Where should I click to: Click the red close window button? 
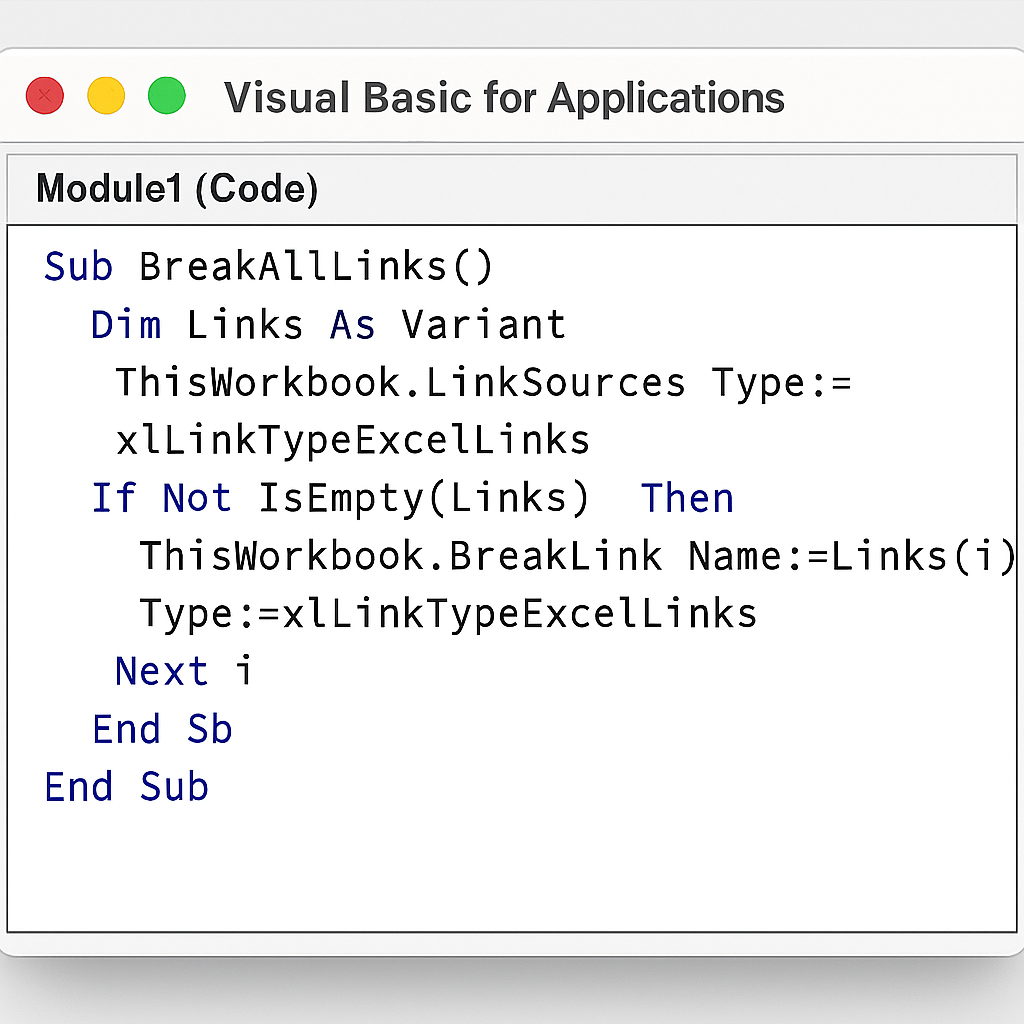[45, 97]
